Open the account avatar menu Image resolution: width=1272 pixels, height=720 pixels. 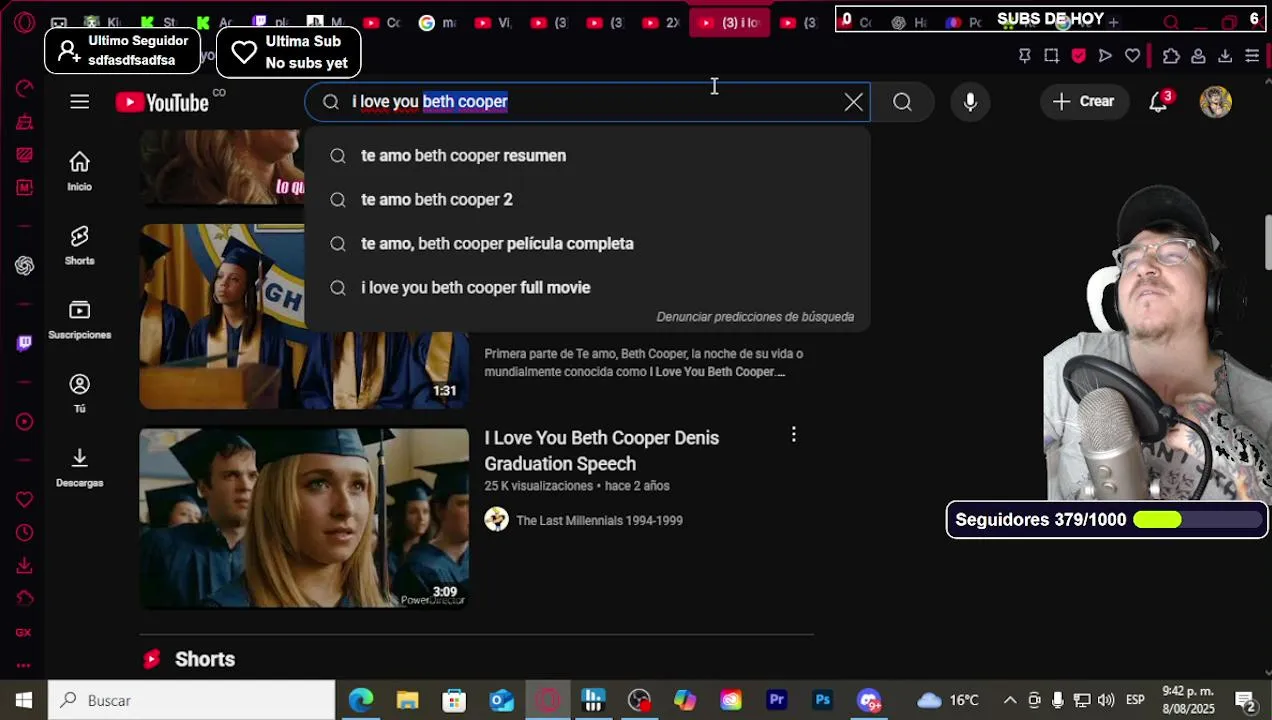coord(1216,101)
